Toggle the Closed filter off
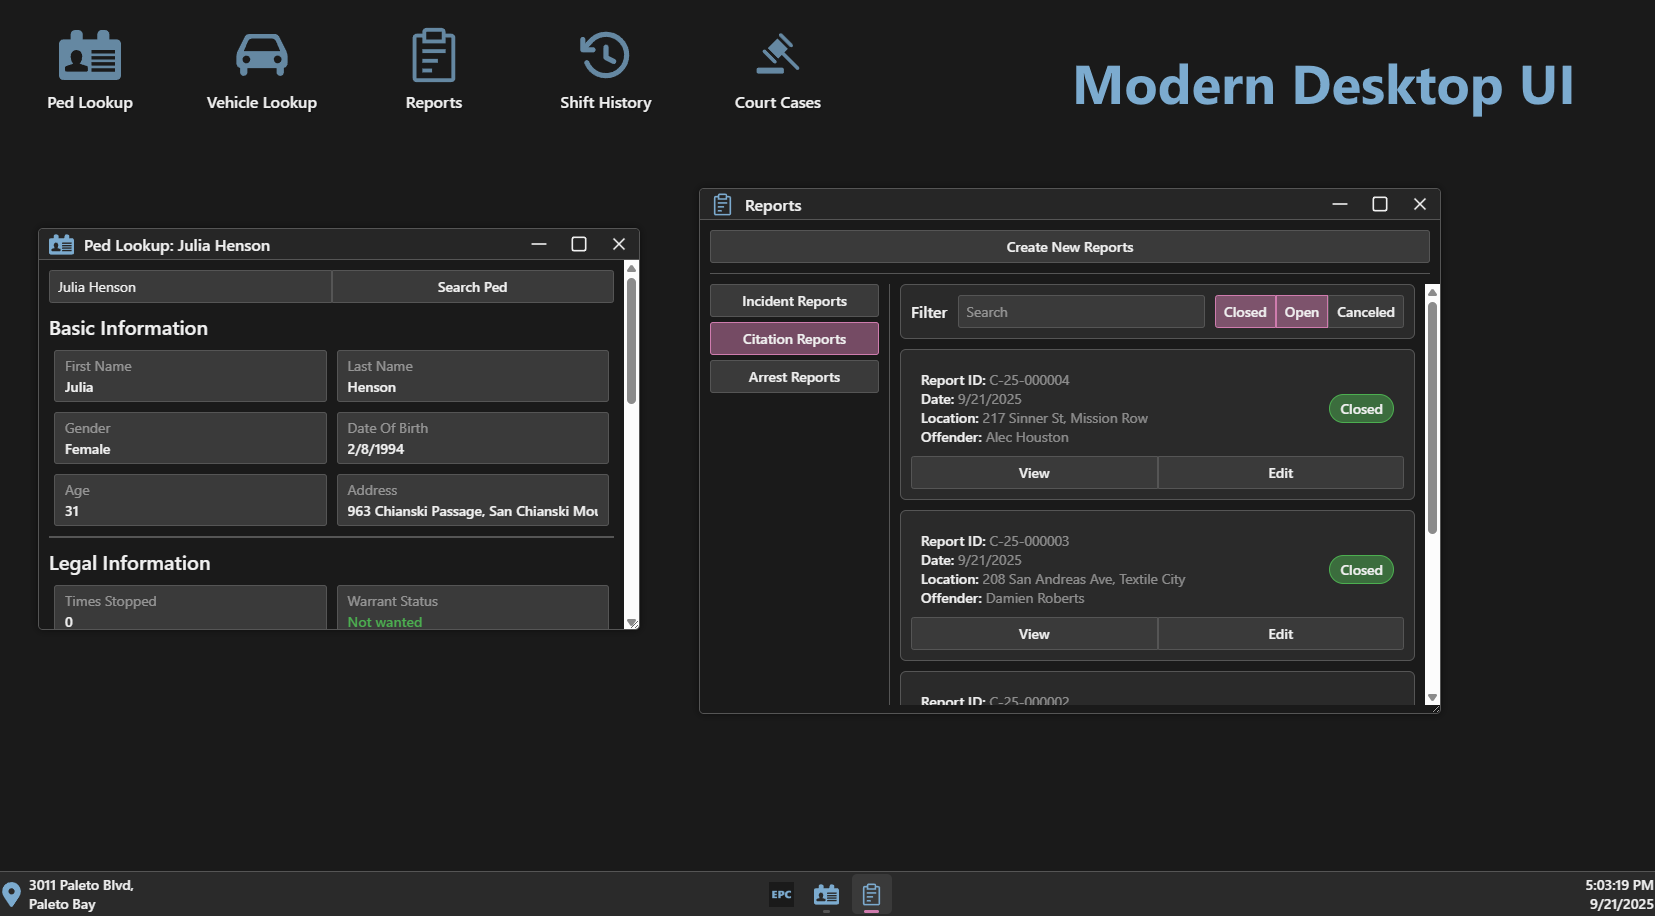Viewport: 1655px width, 916px height. click(1244, 312)
